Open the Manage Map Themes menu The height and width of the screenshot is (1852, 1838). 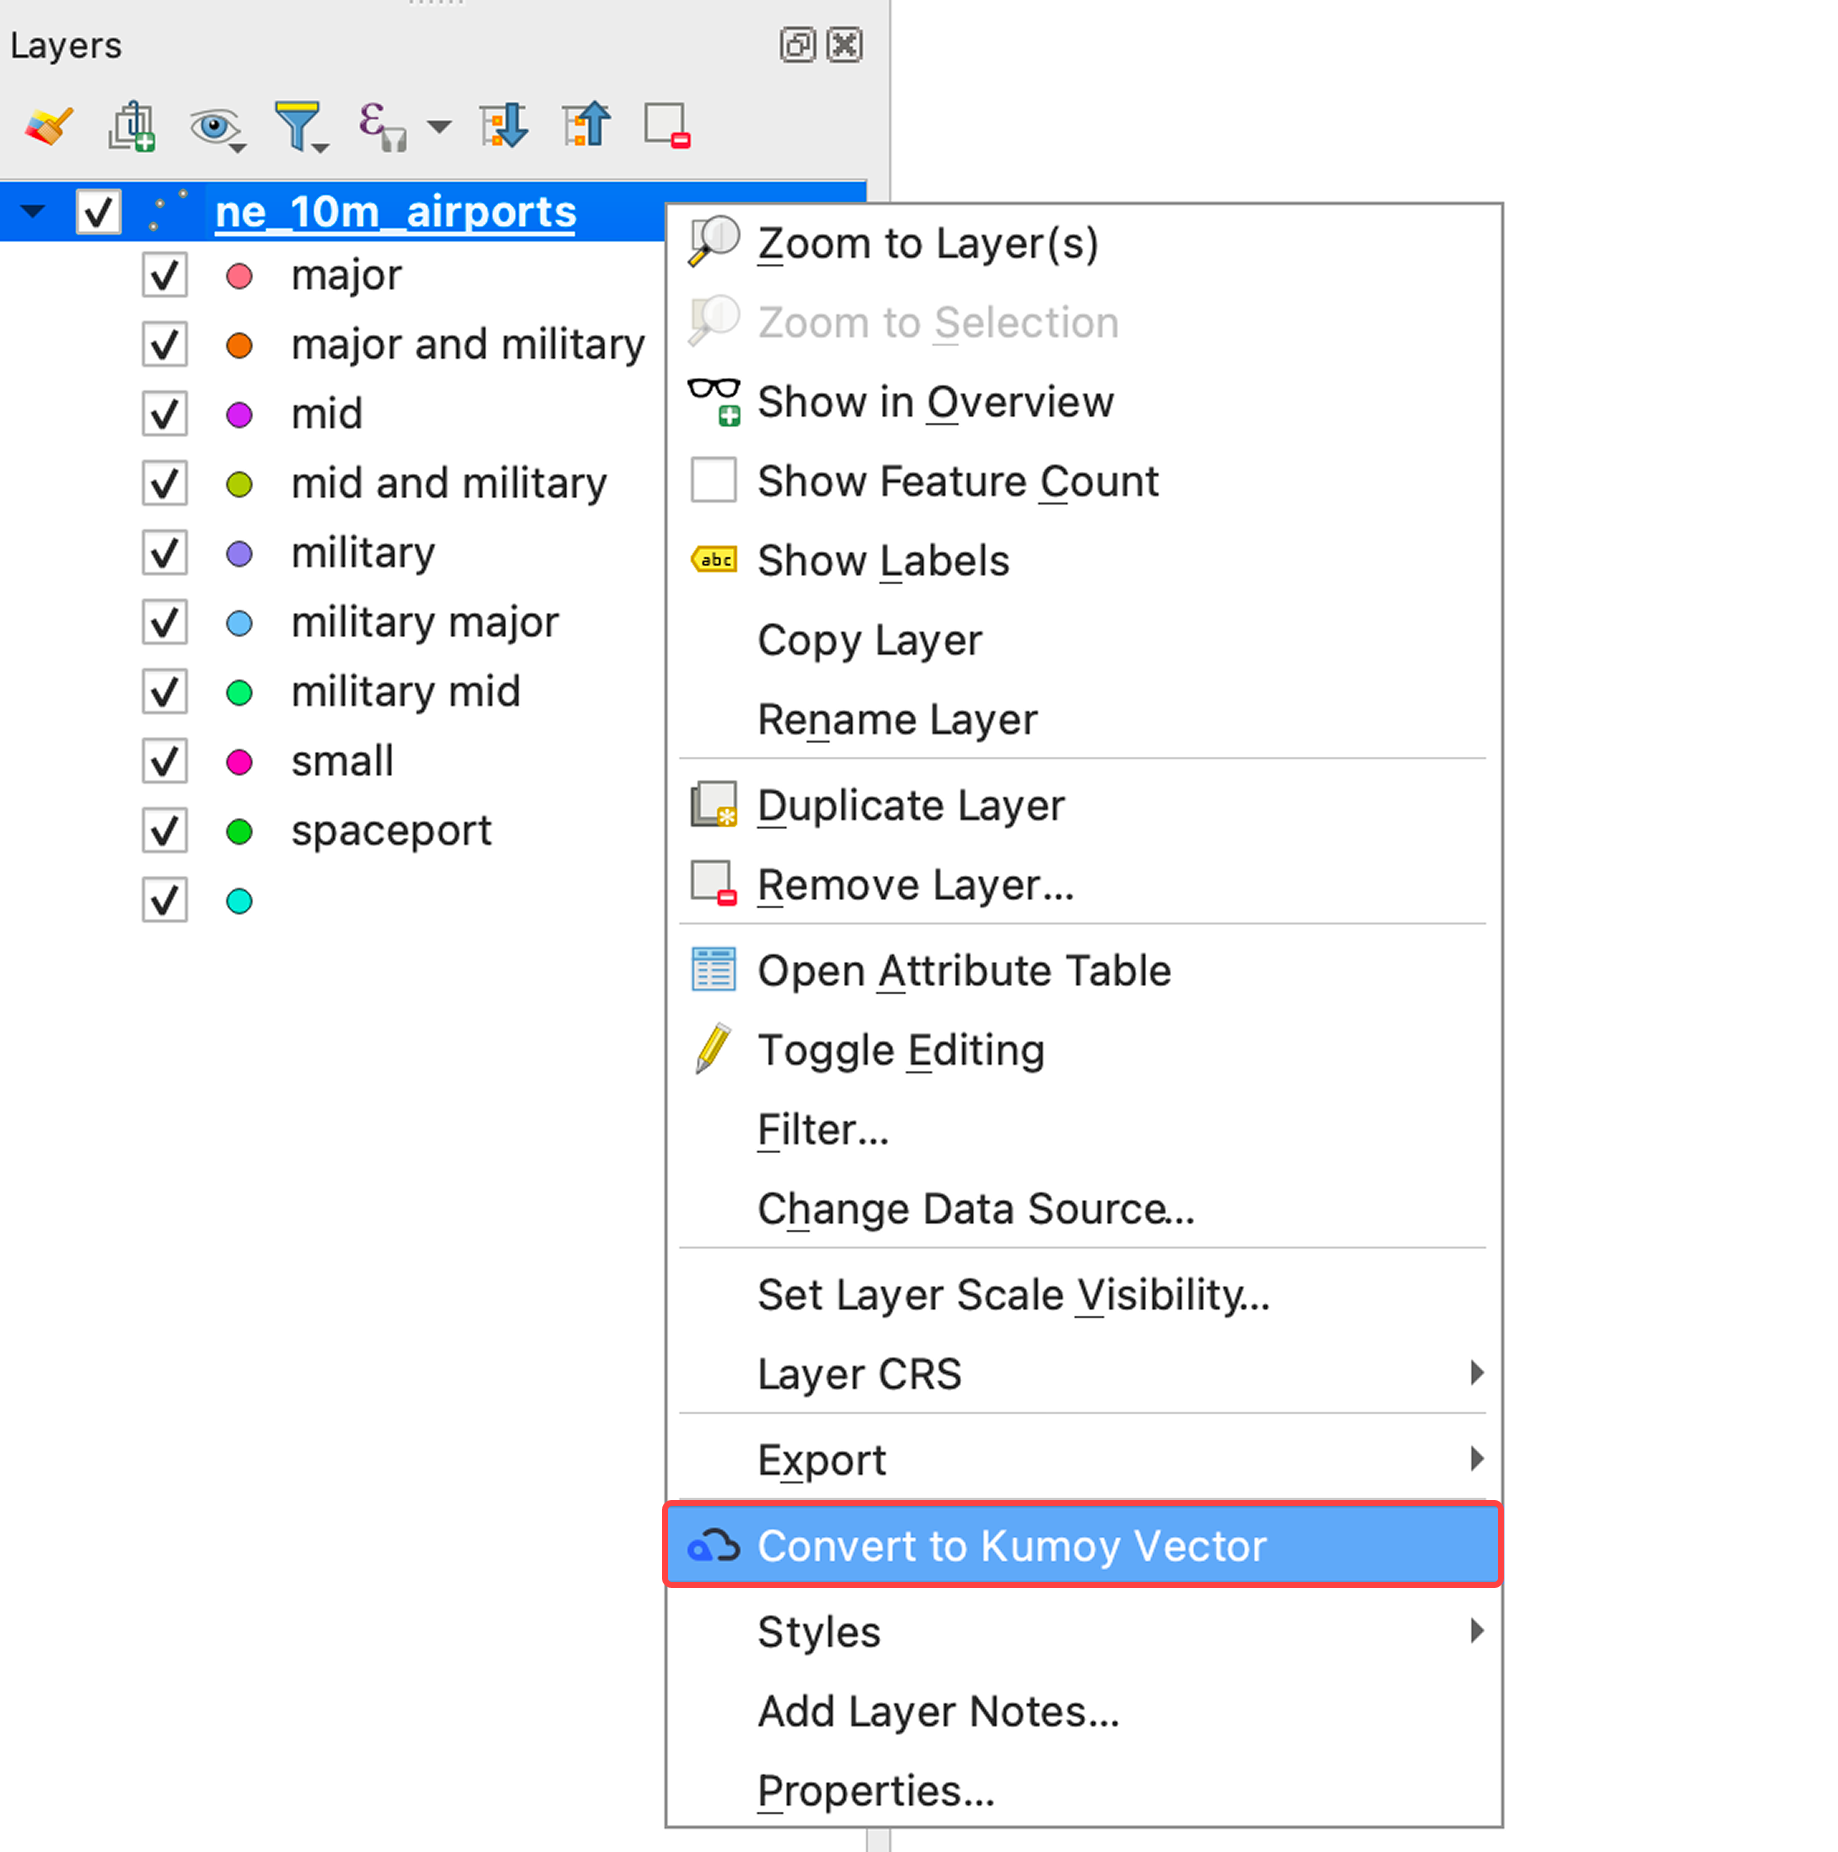(x=215, y=127)
